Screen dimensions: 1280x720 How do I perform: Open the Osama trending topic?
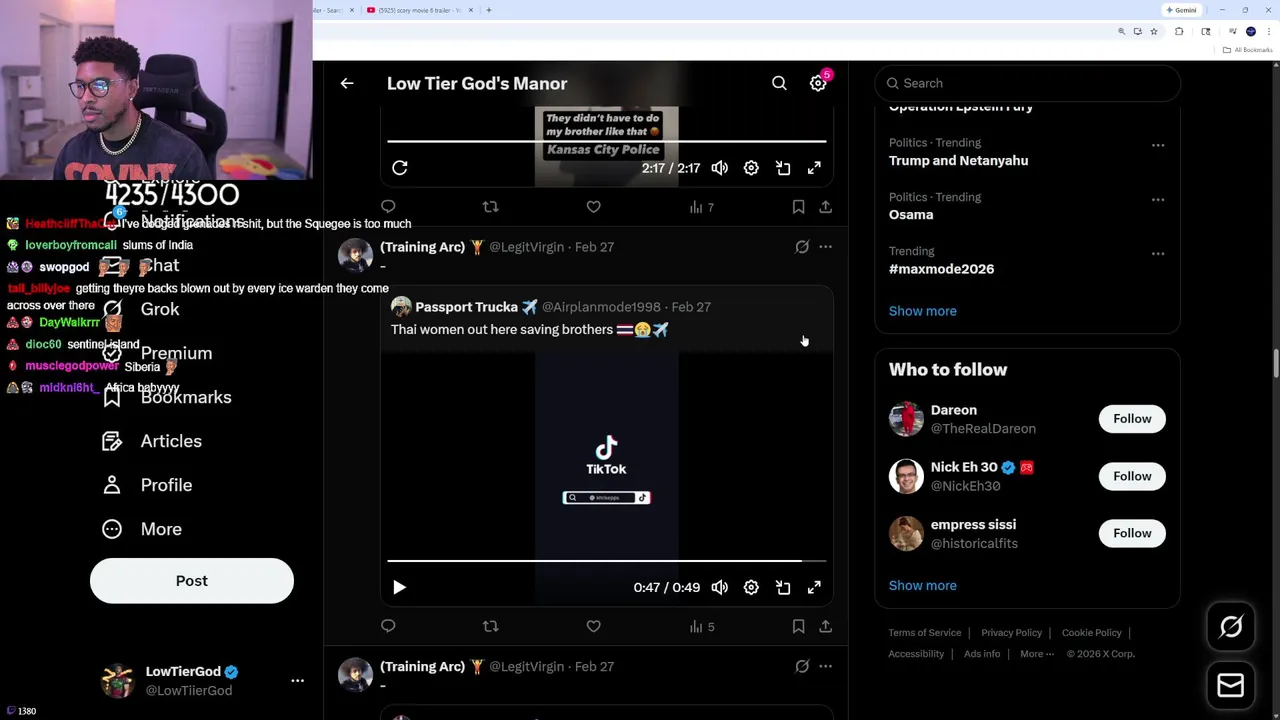point(911,215)
